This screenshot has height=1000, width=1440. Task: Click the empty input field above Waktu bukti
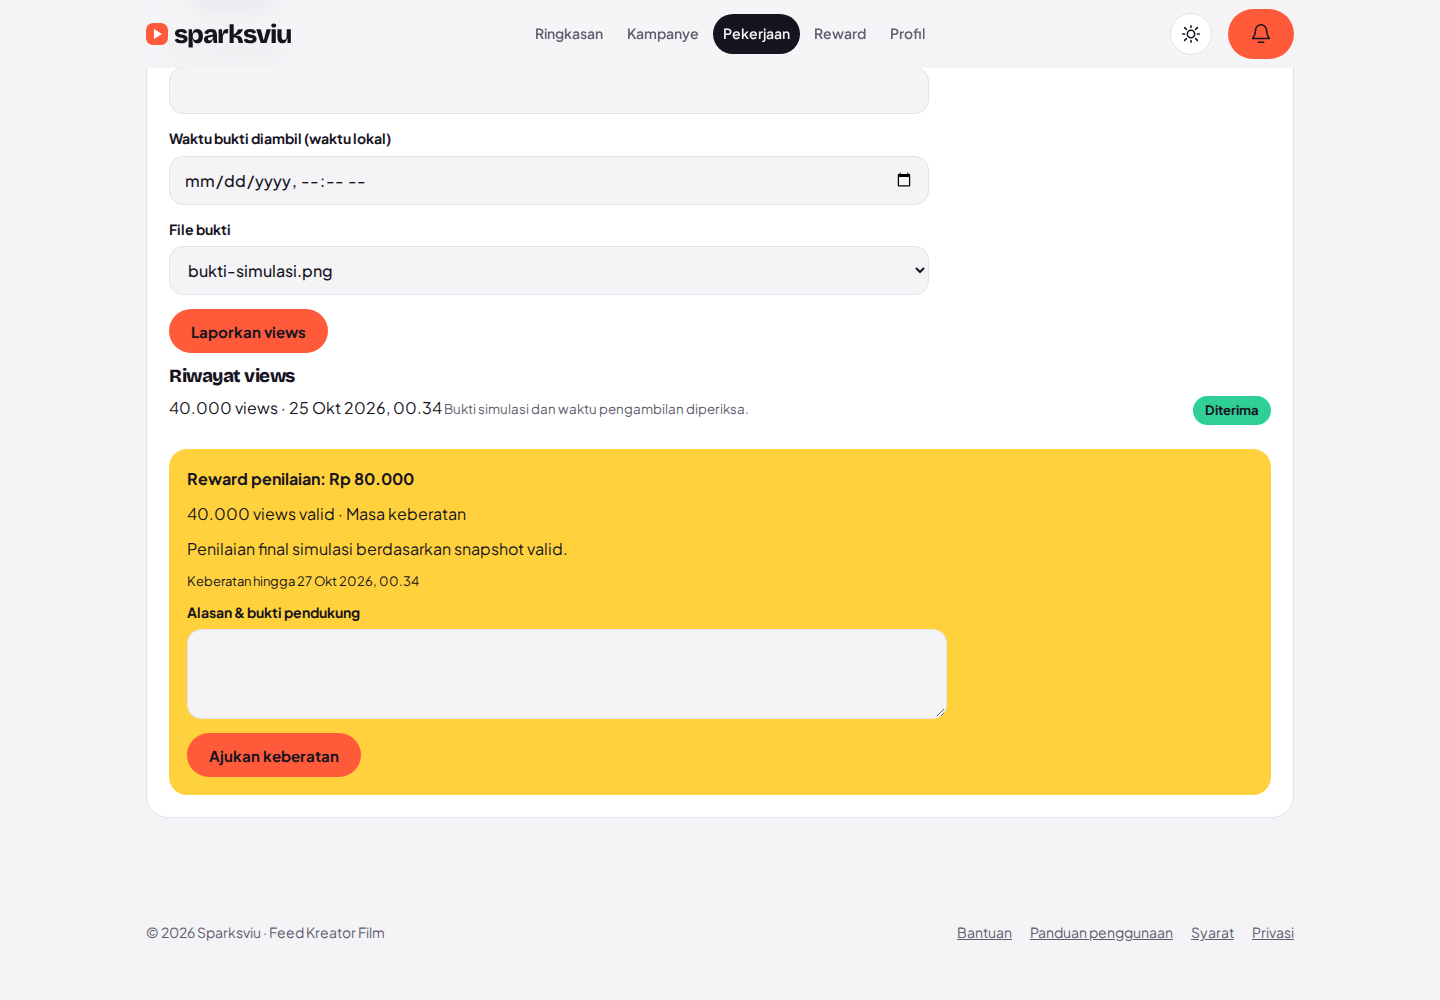point(549,90)
